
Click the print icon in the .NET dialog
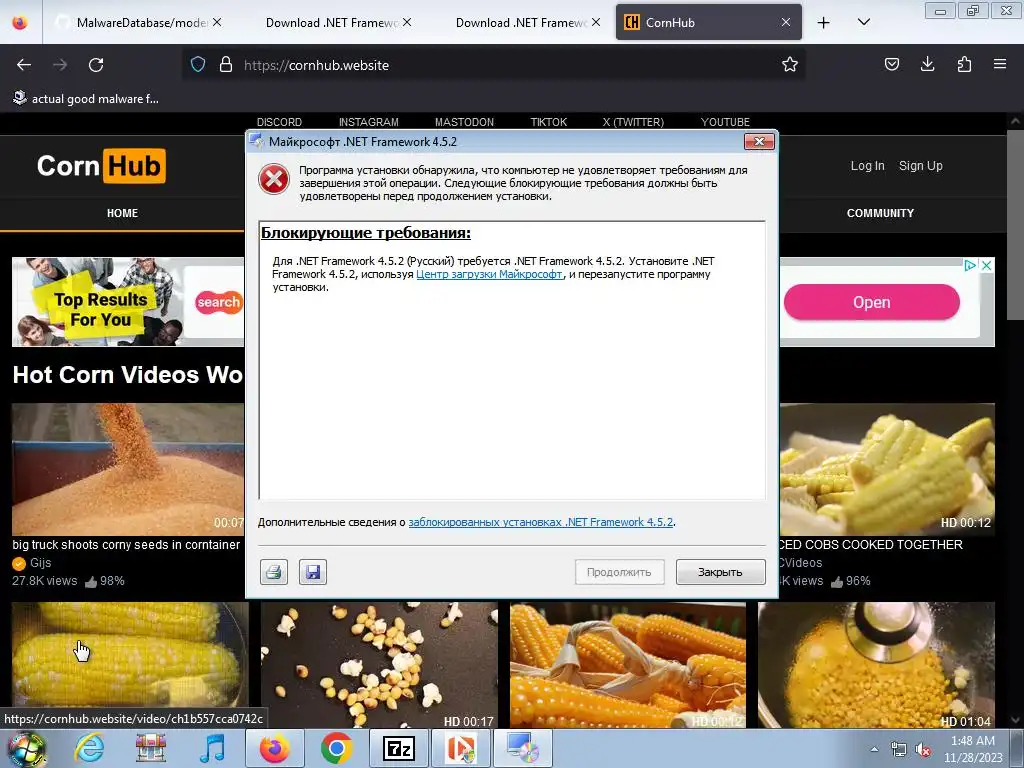[274, 572]
